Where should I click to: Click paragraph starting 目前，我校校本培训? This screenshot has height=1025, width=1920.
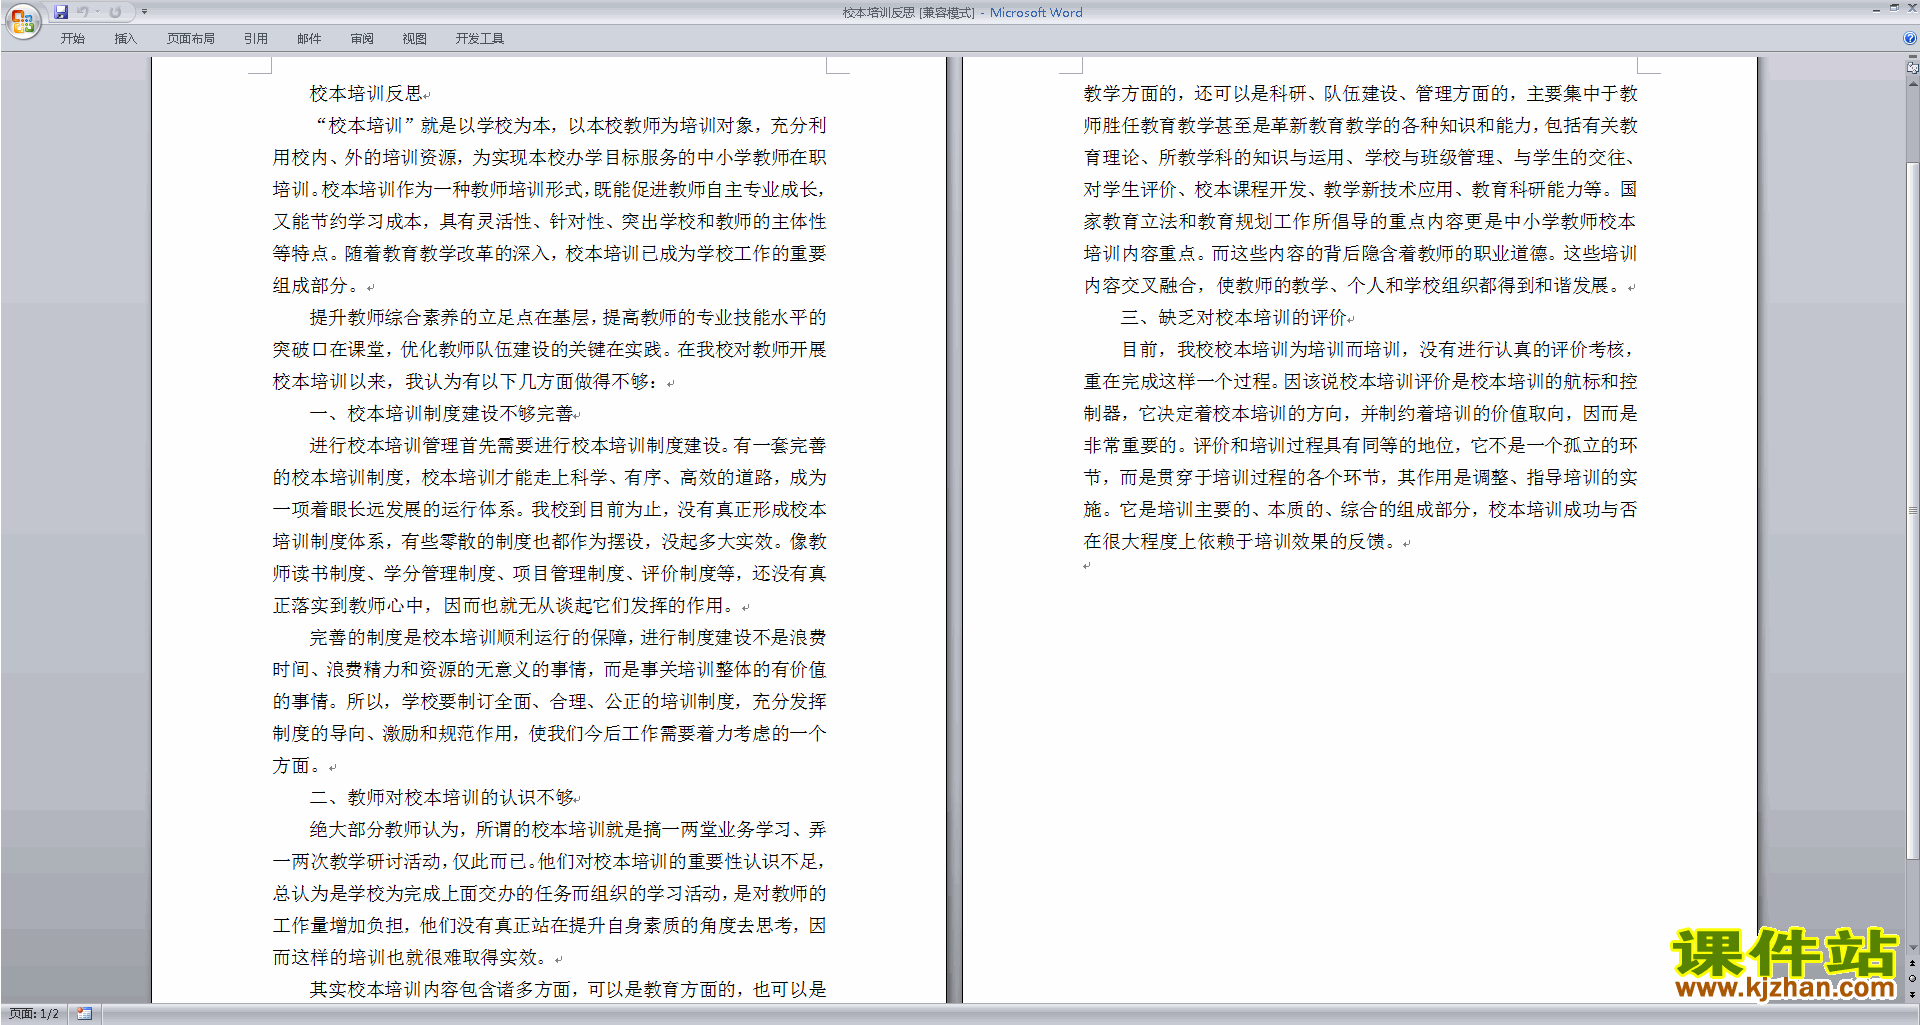pos(1360,446)
